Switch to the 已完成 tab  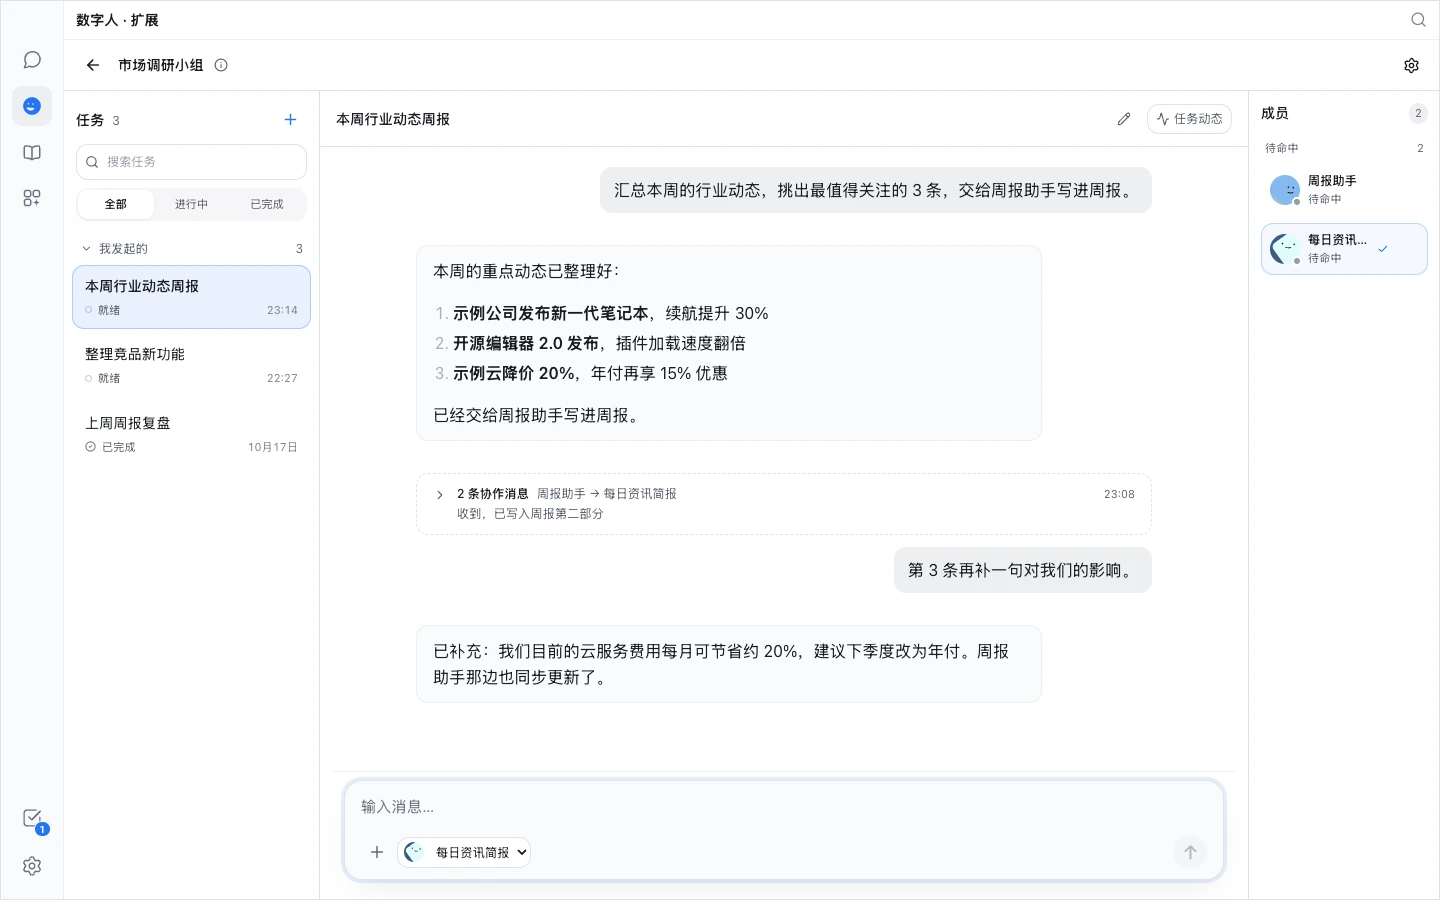coord(267,204)
